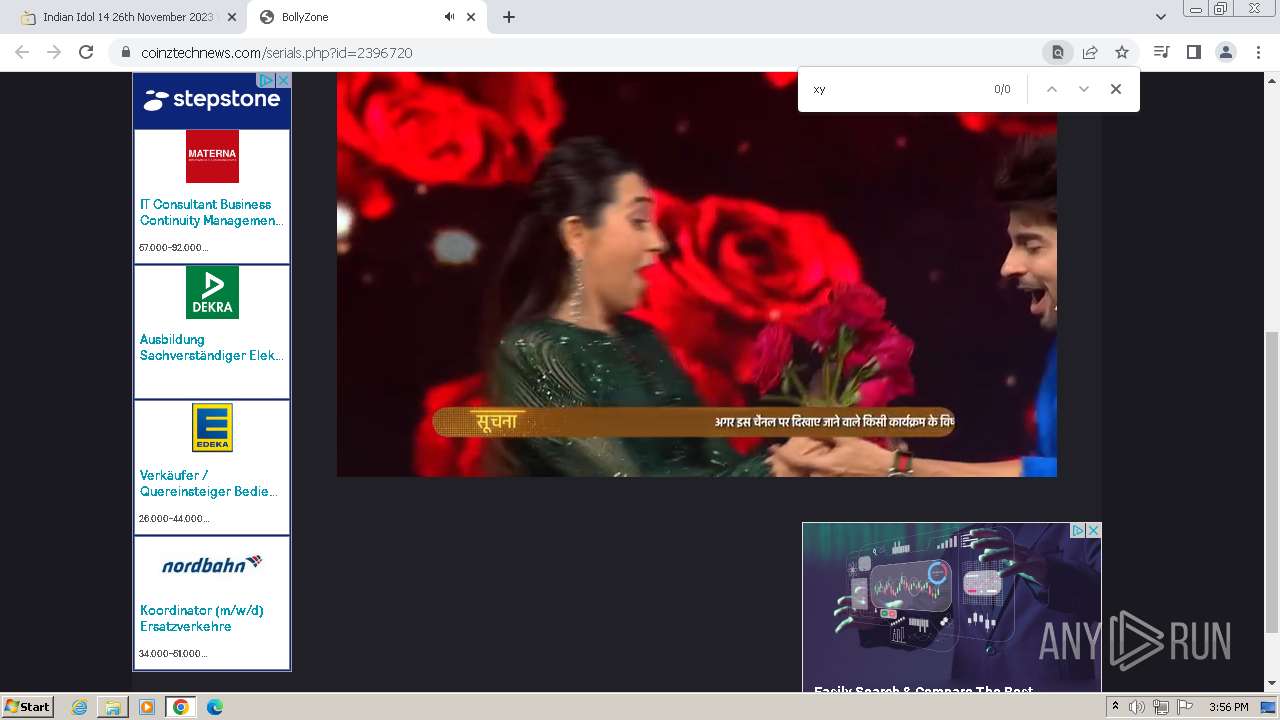Image resolution: width=1280 pixels, height=720 pixels.
Task: Open the volume control in system tray
Action: pos(1137,707)
